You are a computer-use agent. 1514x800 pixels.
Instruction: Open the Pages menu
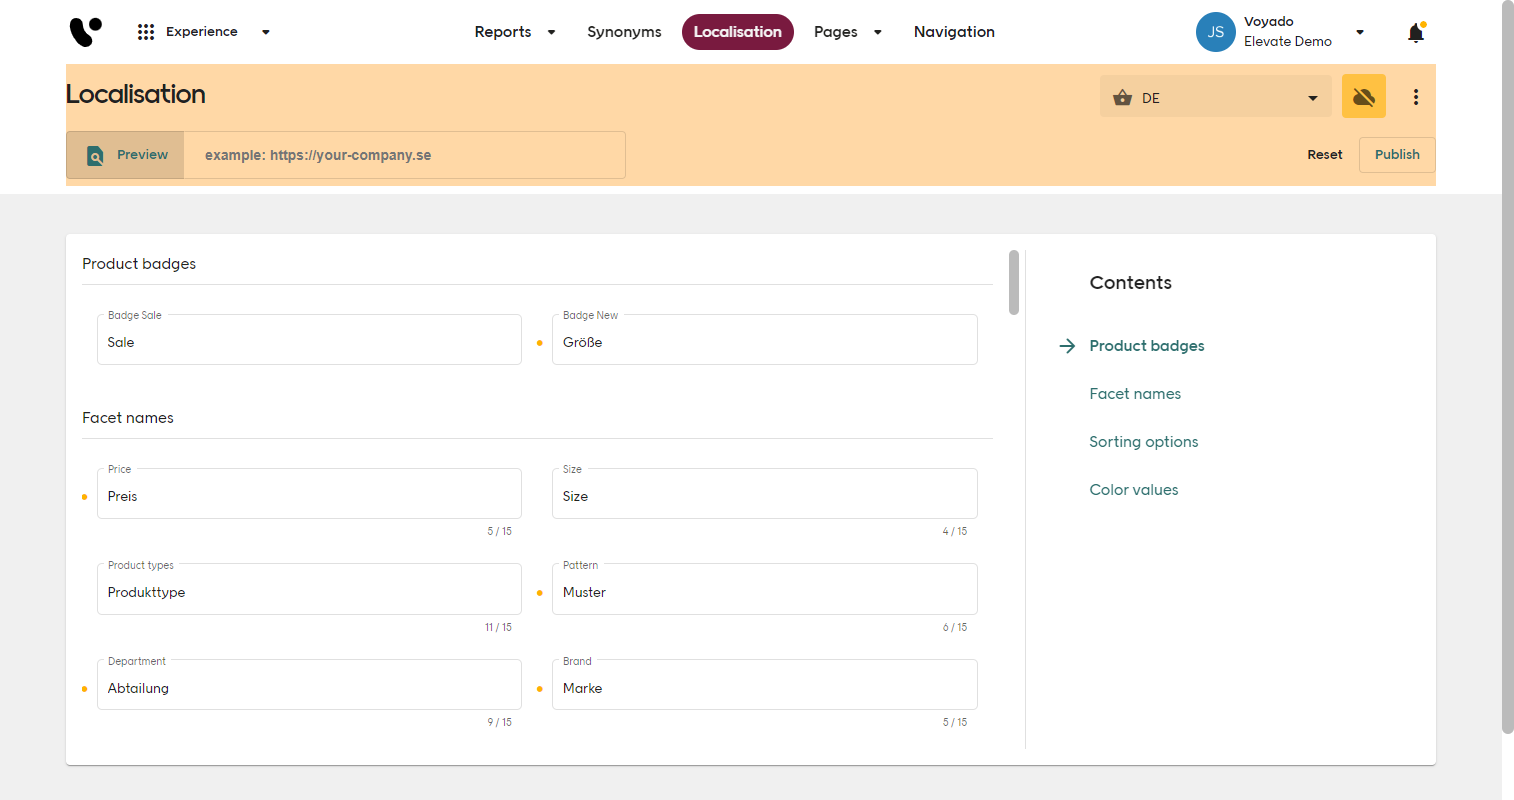[836, 32]
